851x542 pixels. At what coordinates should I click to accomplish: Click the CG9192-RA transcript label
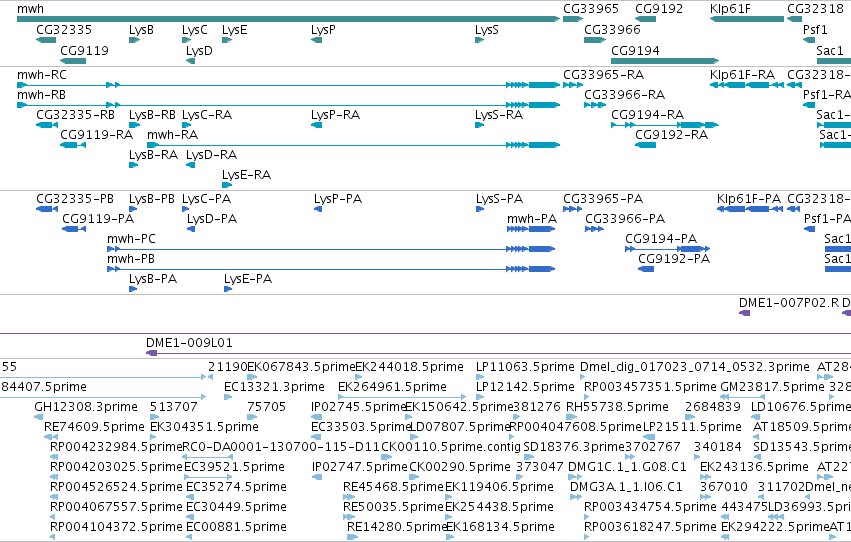coord(671,134)
